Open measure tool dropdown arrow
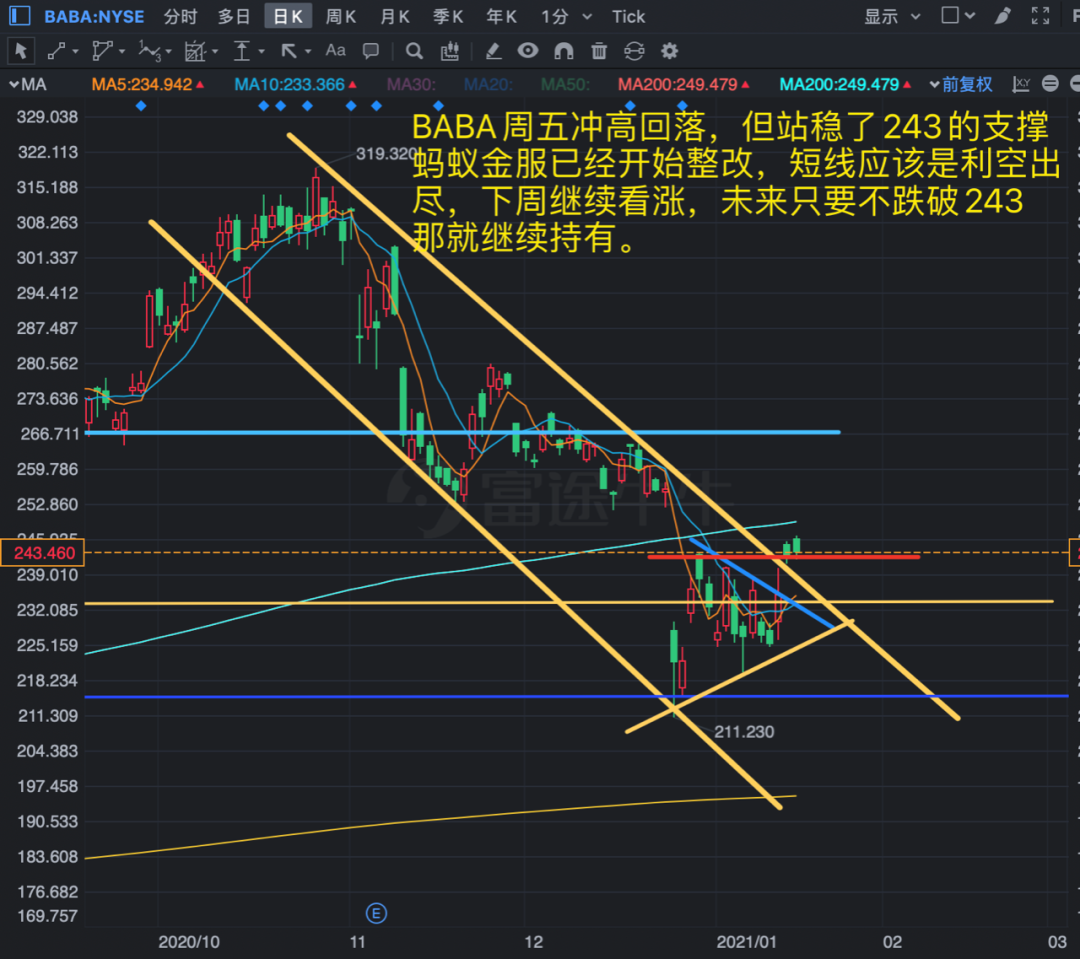Screen dimensions: 1080x959 click(261, 52)
